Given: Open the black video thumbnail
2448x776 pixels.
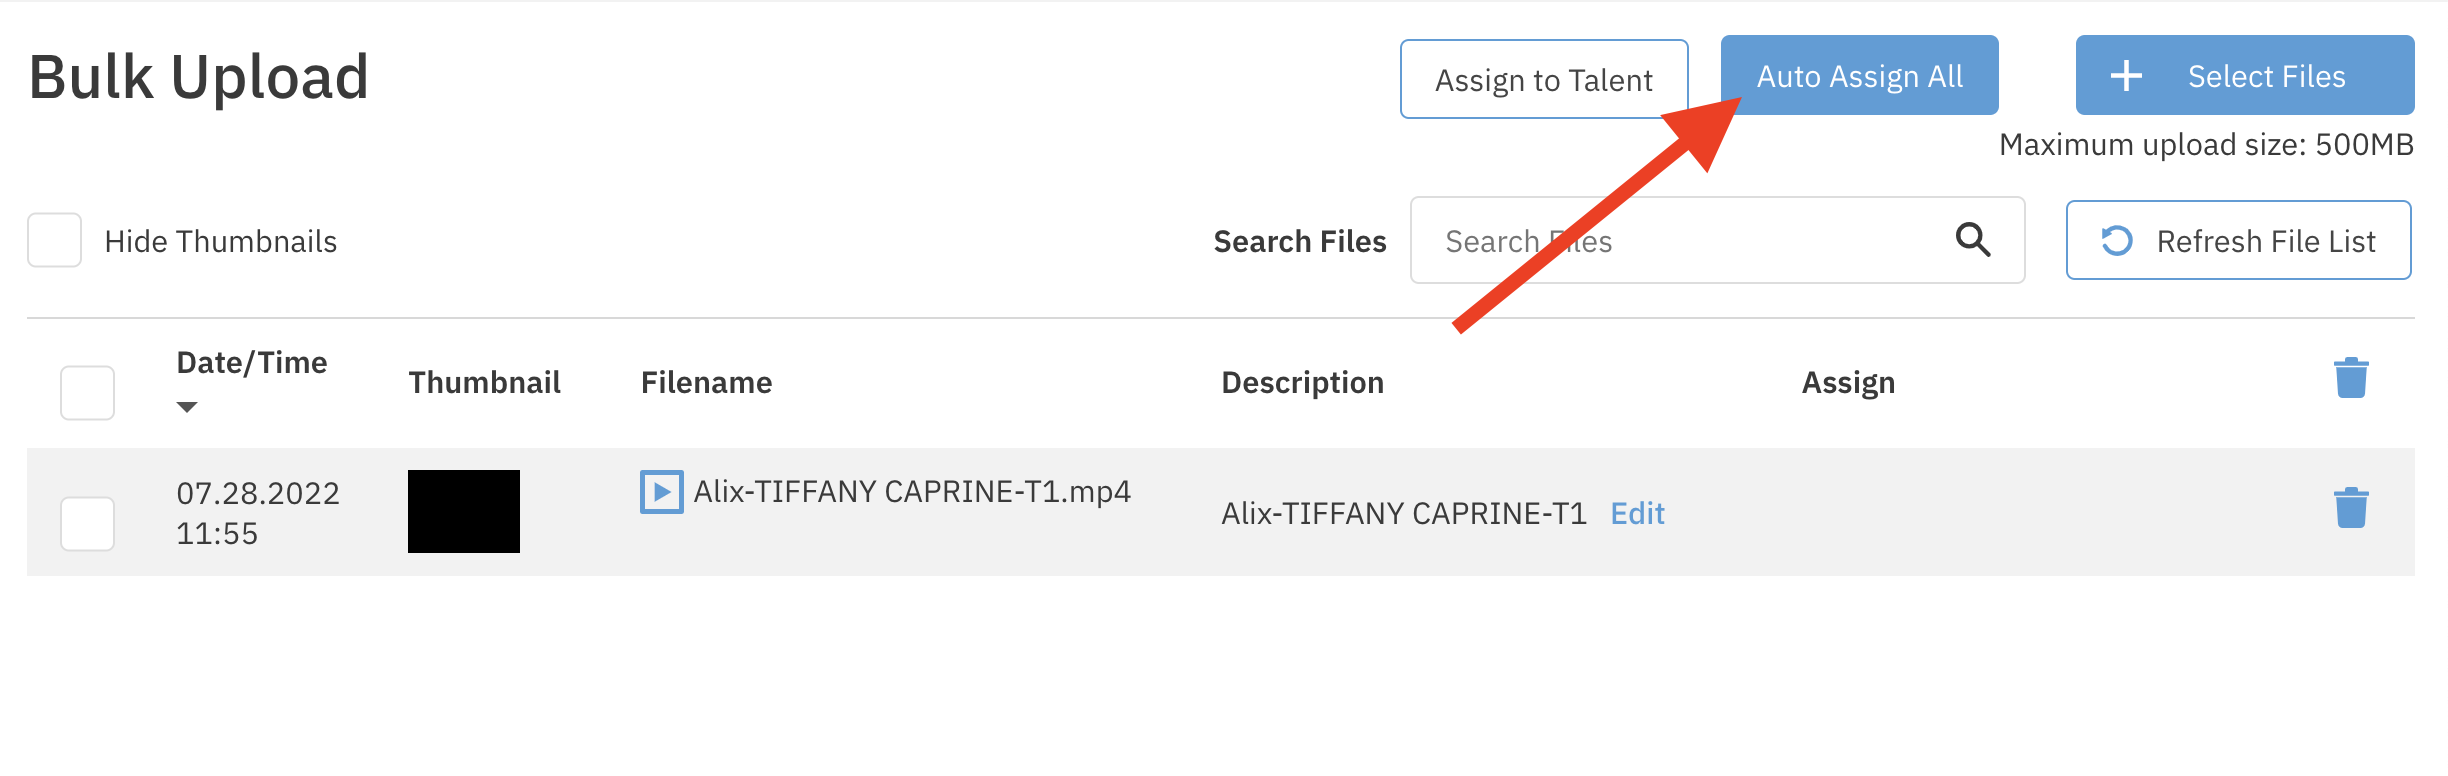Looking at the screenshot, I should coord(464,511).
